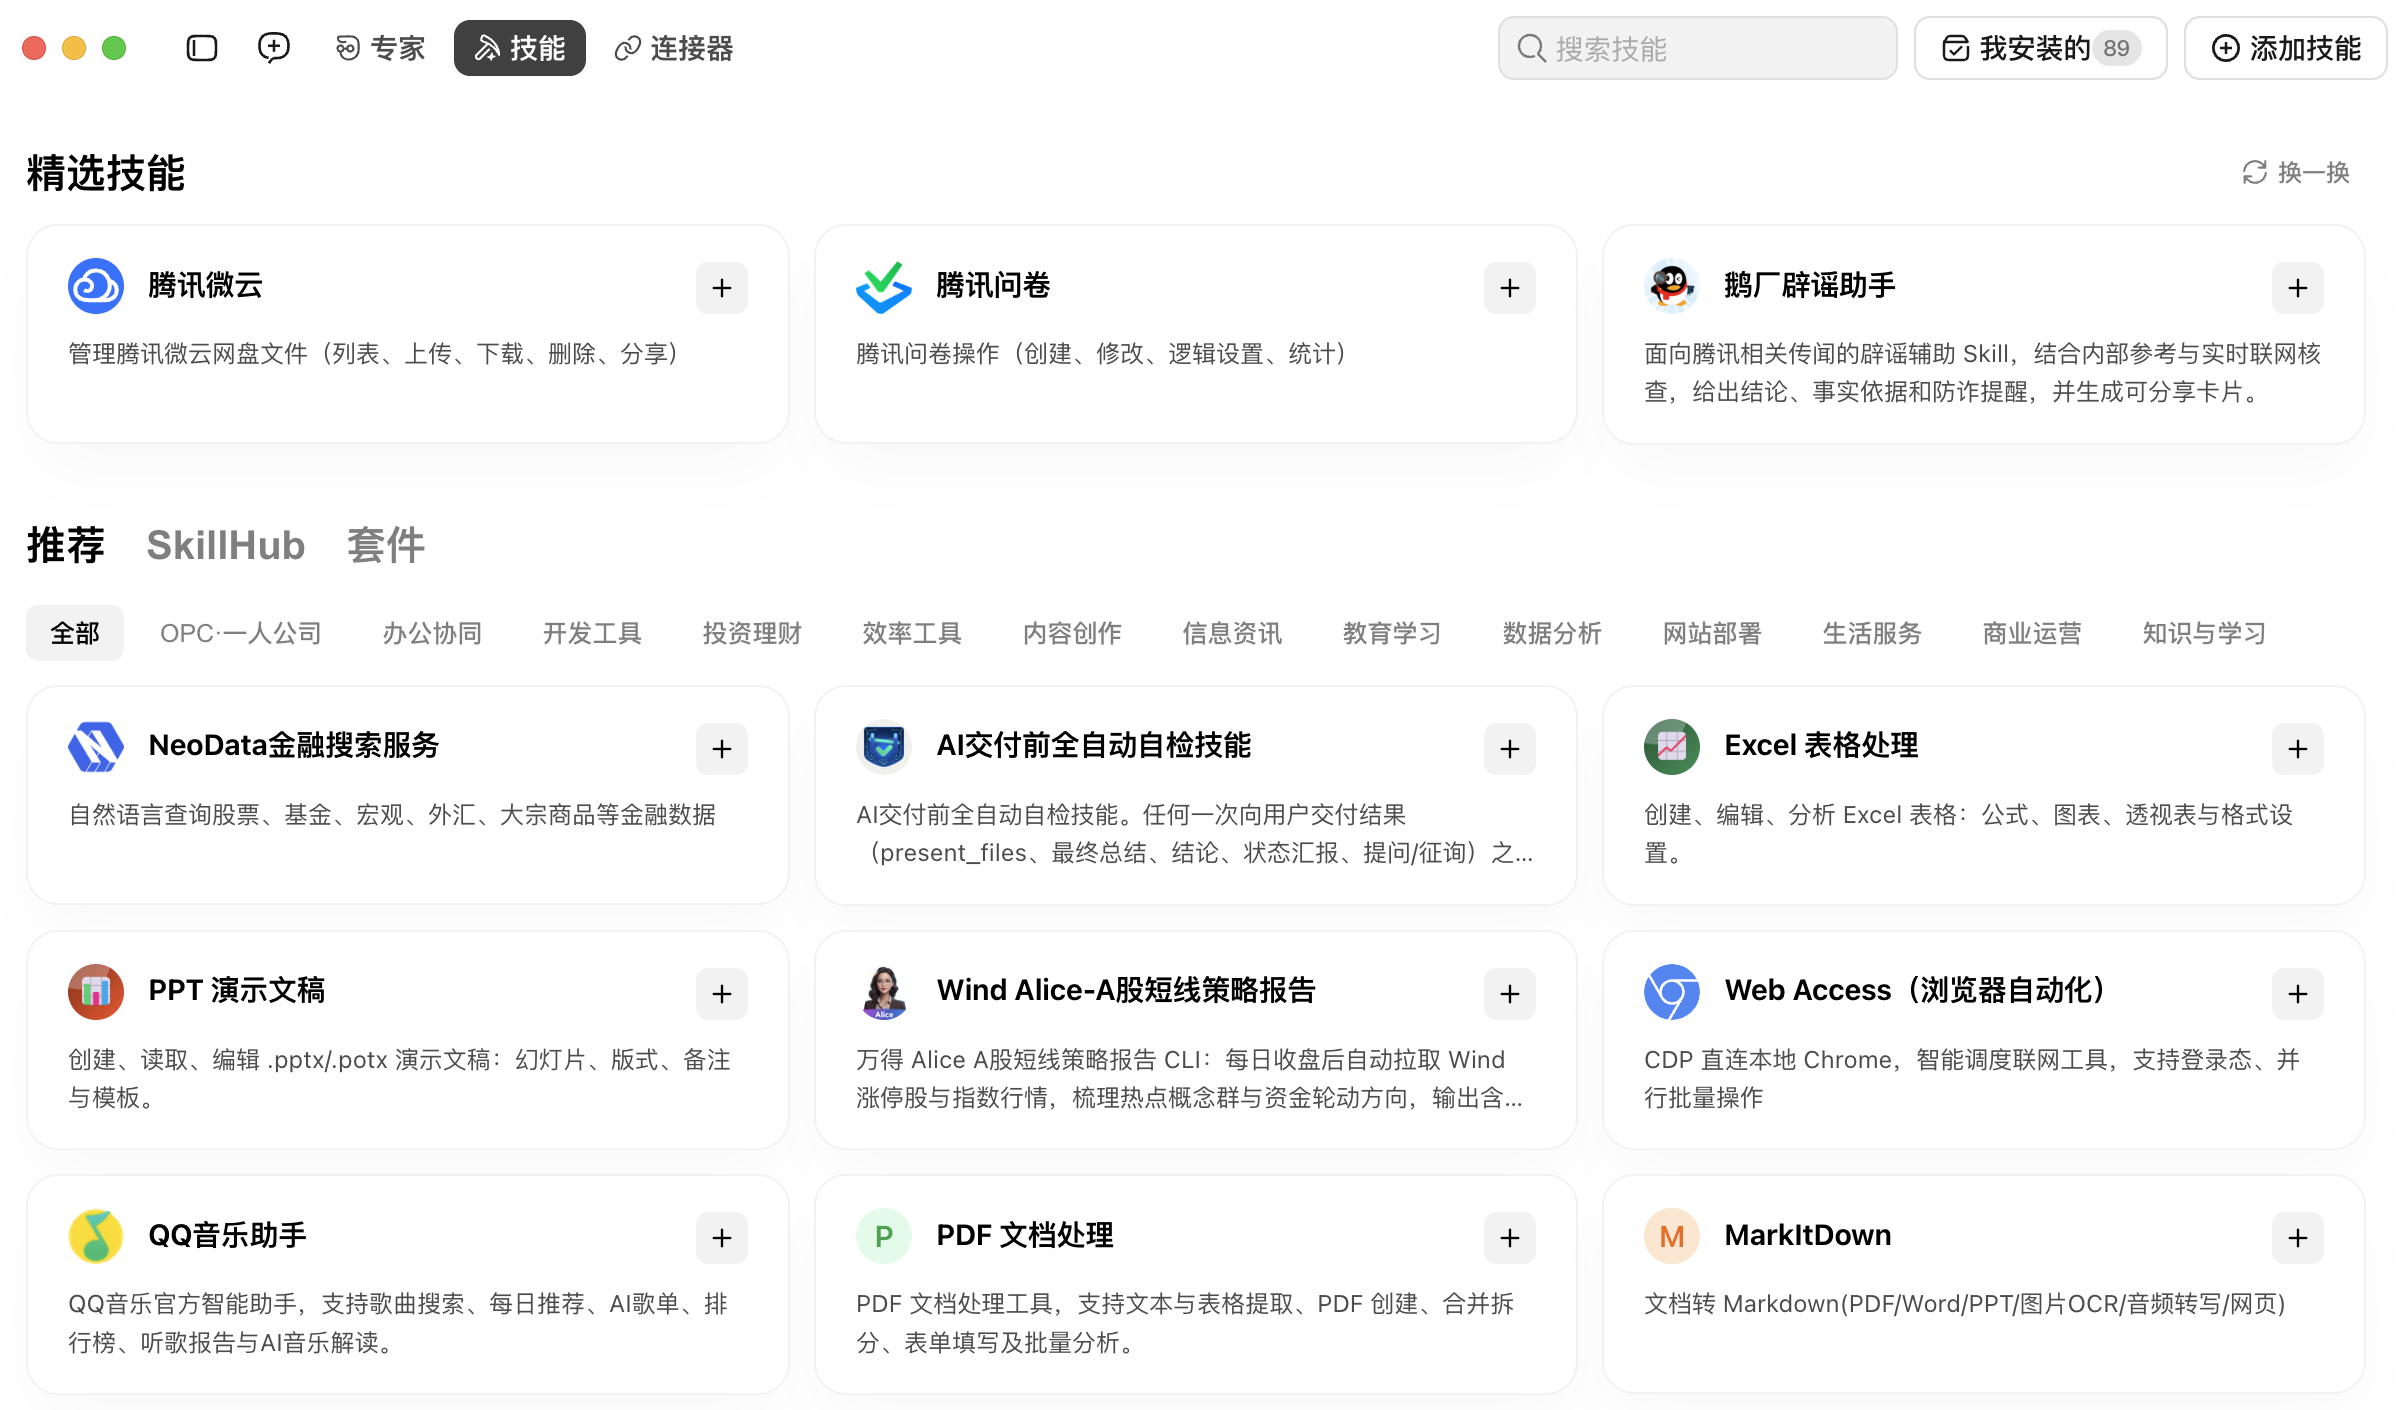Add the 腾讯问卷 skill with plus

(x=1510, y=288)
